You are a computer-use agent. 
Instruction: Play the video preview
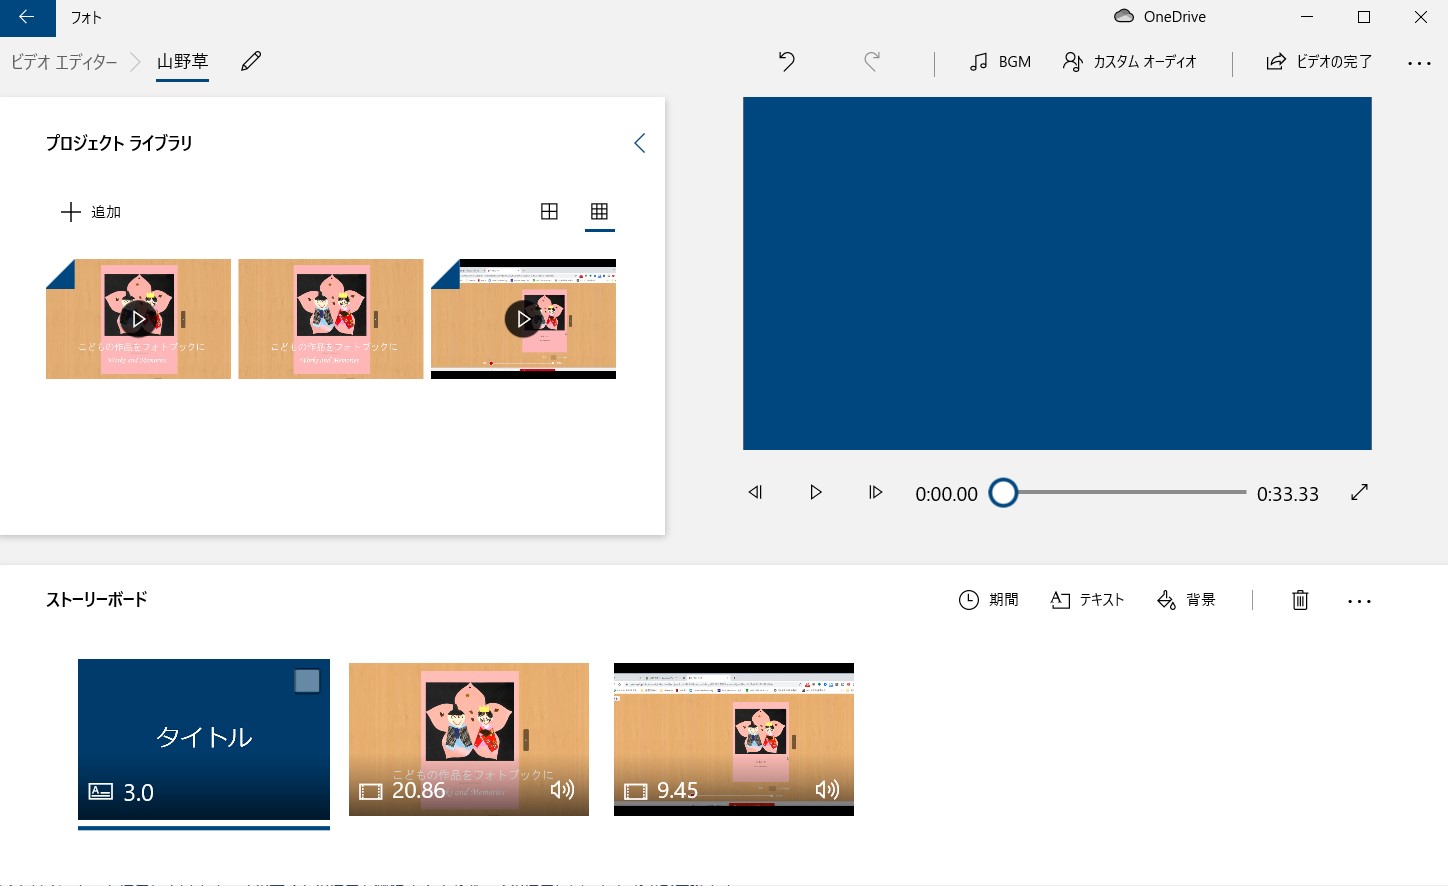coord(816,492)
